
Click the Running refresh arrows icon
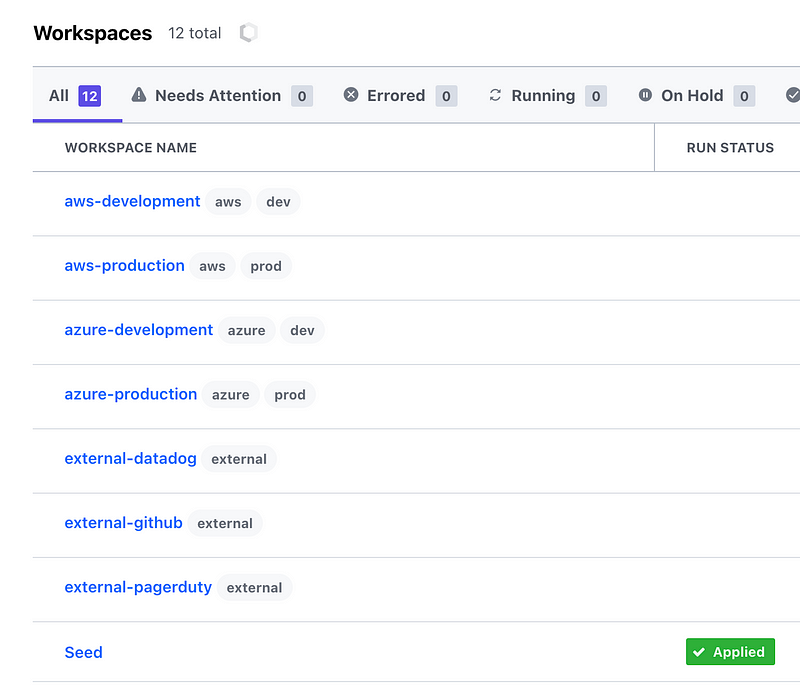[495, 95]
